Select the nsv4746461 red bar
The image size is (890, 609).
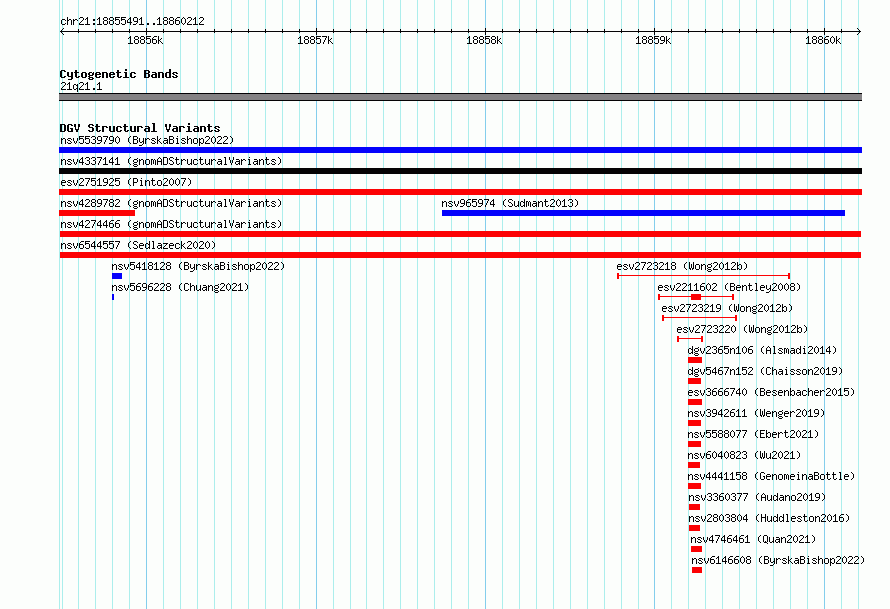click(x=696, y=549)
